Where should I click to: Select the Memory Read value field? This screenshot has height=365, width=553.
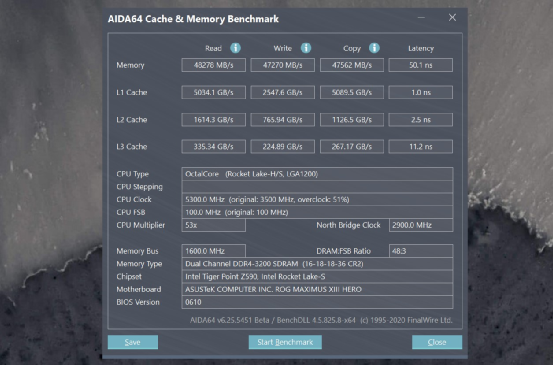(x=213, y=65)
